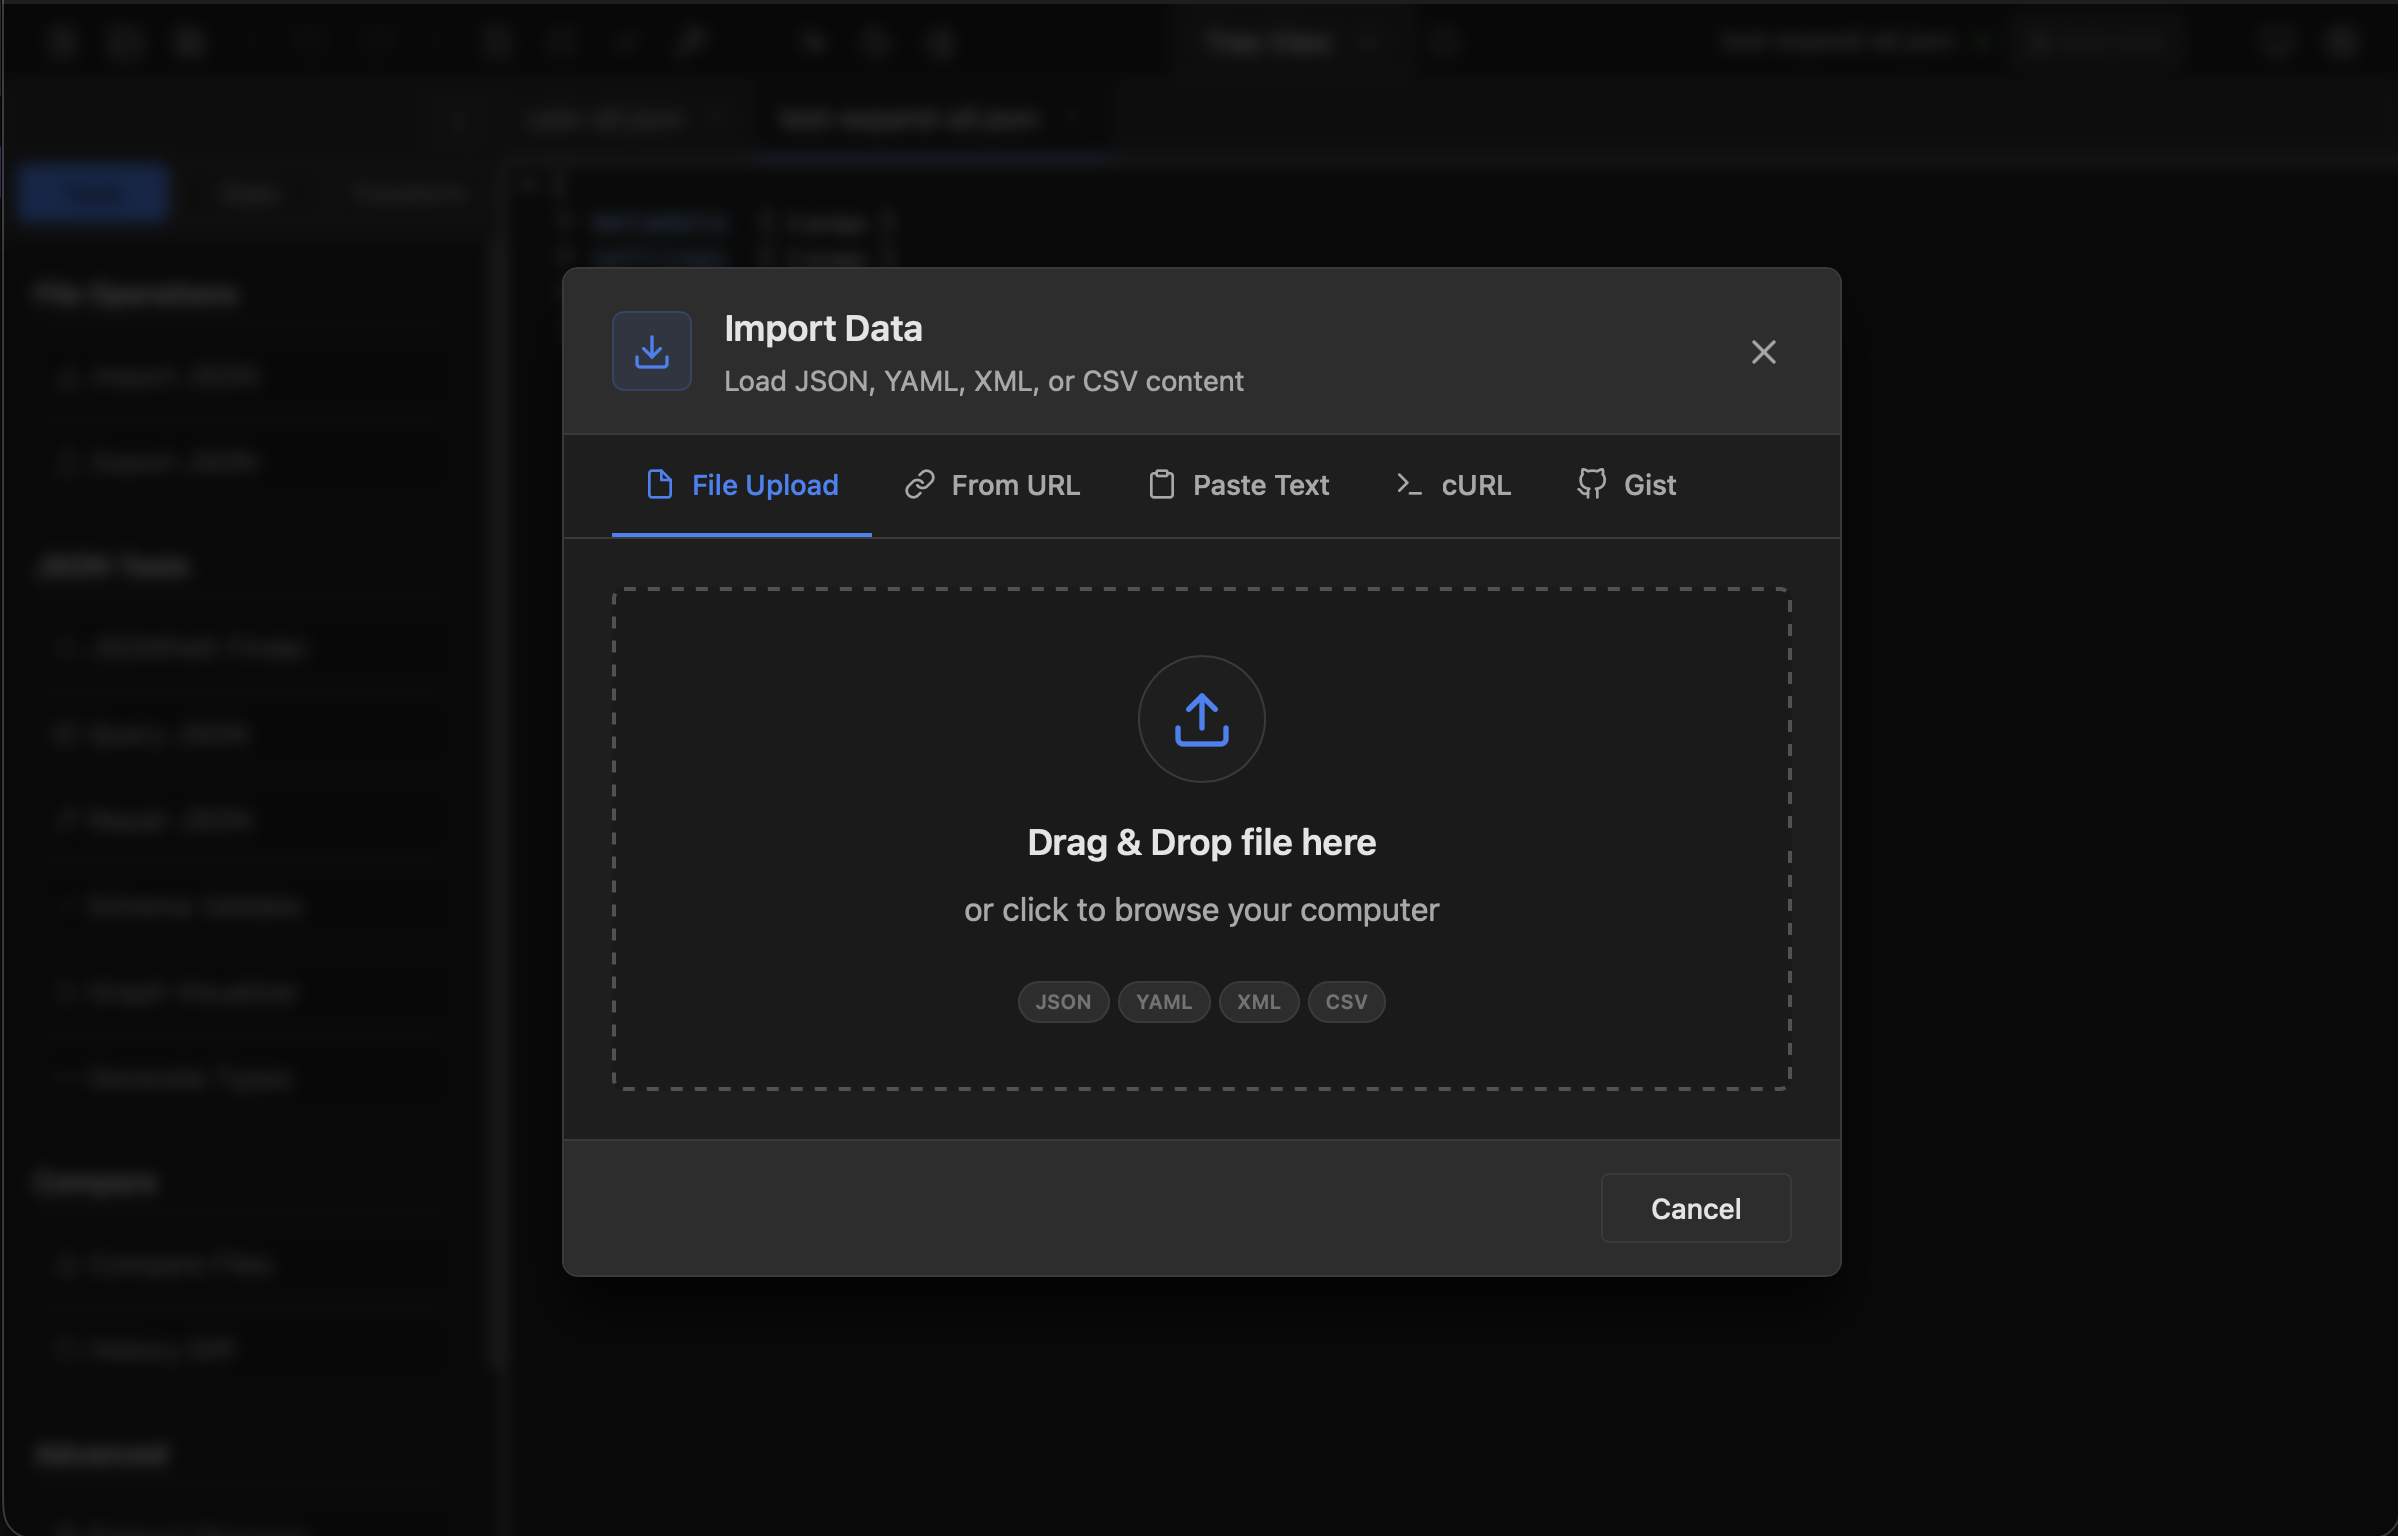
Task: Click the link icon beside From URL
Action: pyautogui.click(x=919, y=484)
